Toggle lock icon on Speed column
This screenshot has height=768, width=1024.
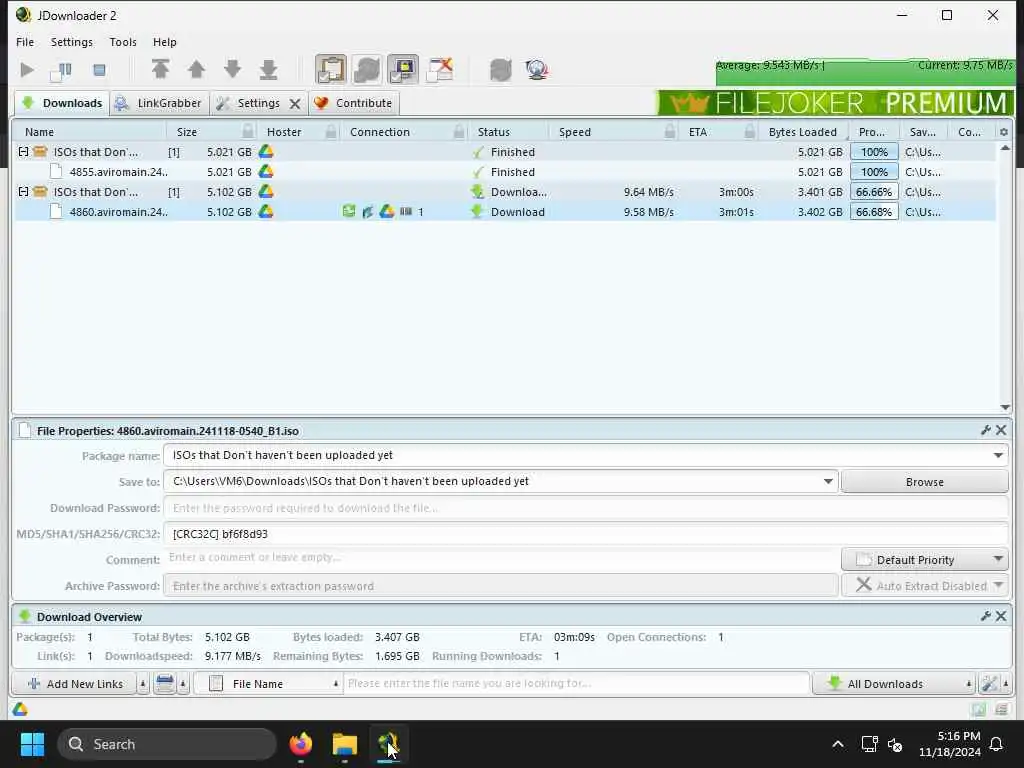pos(670,131)
